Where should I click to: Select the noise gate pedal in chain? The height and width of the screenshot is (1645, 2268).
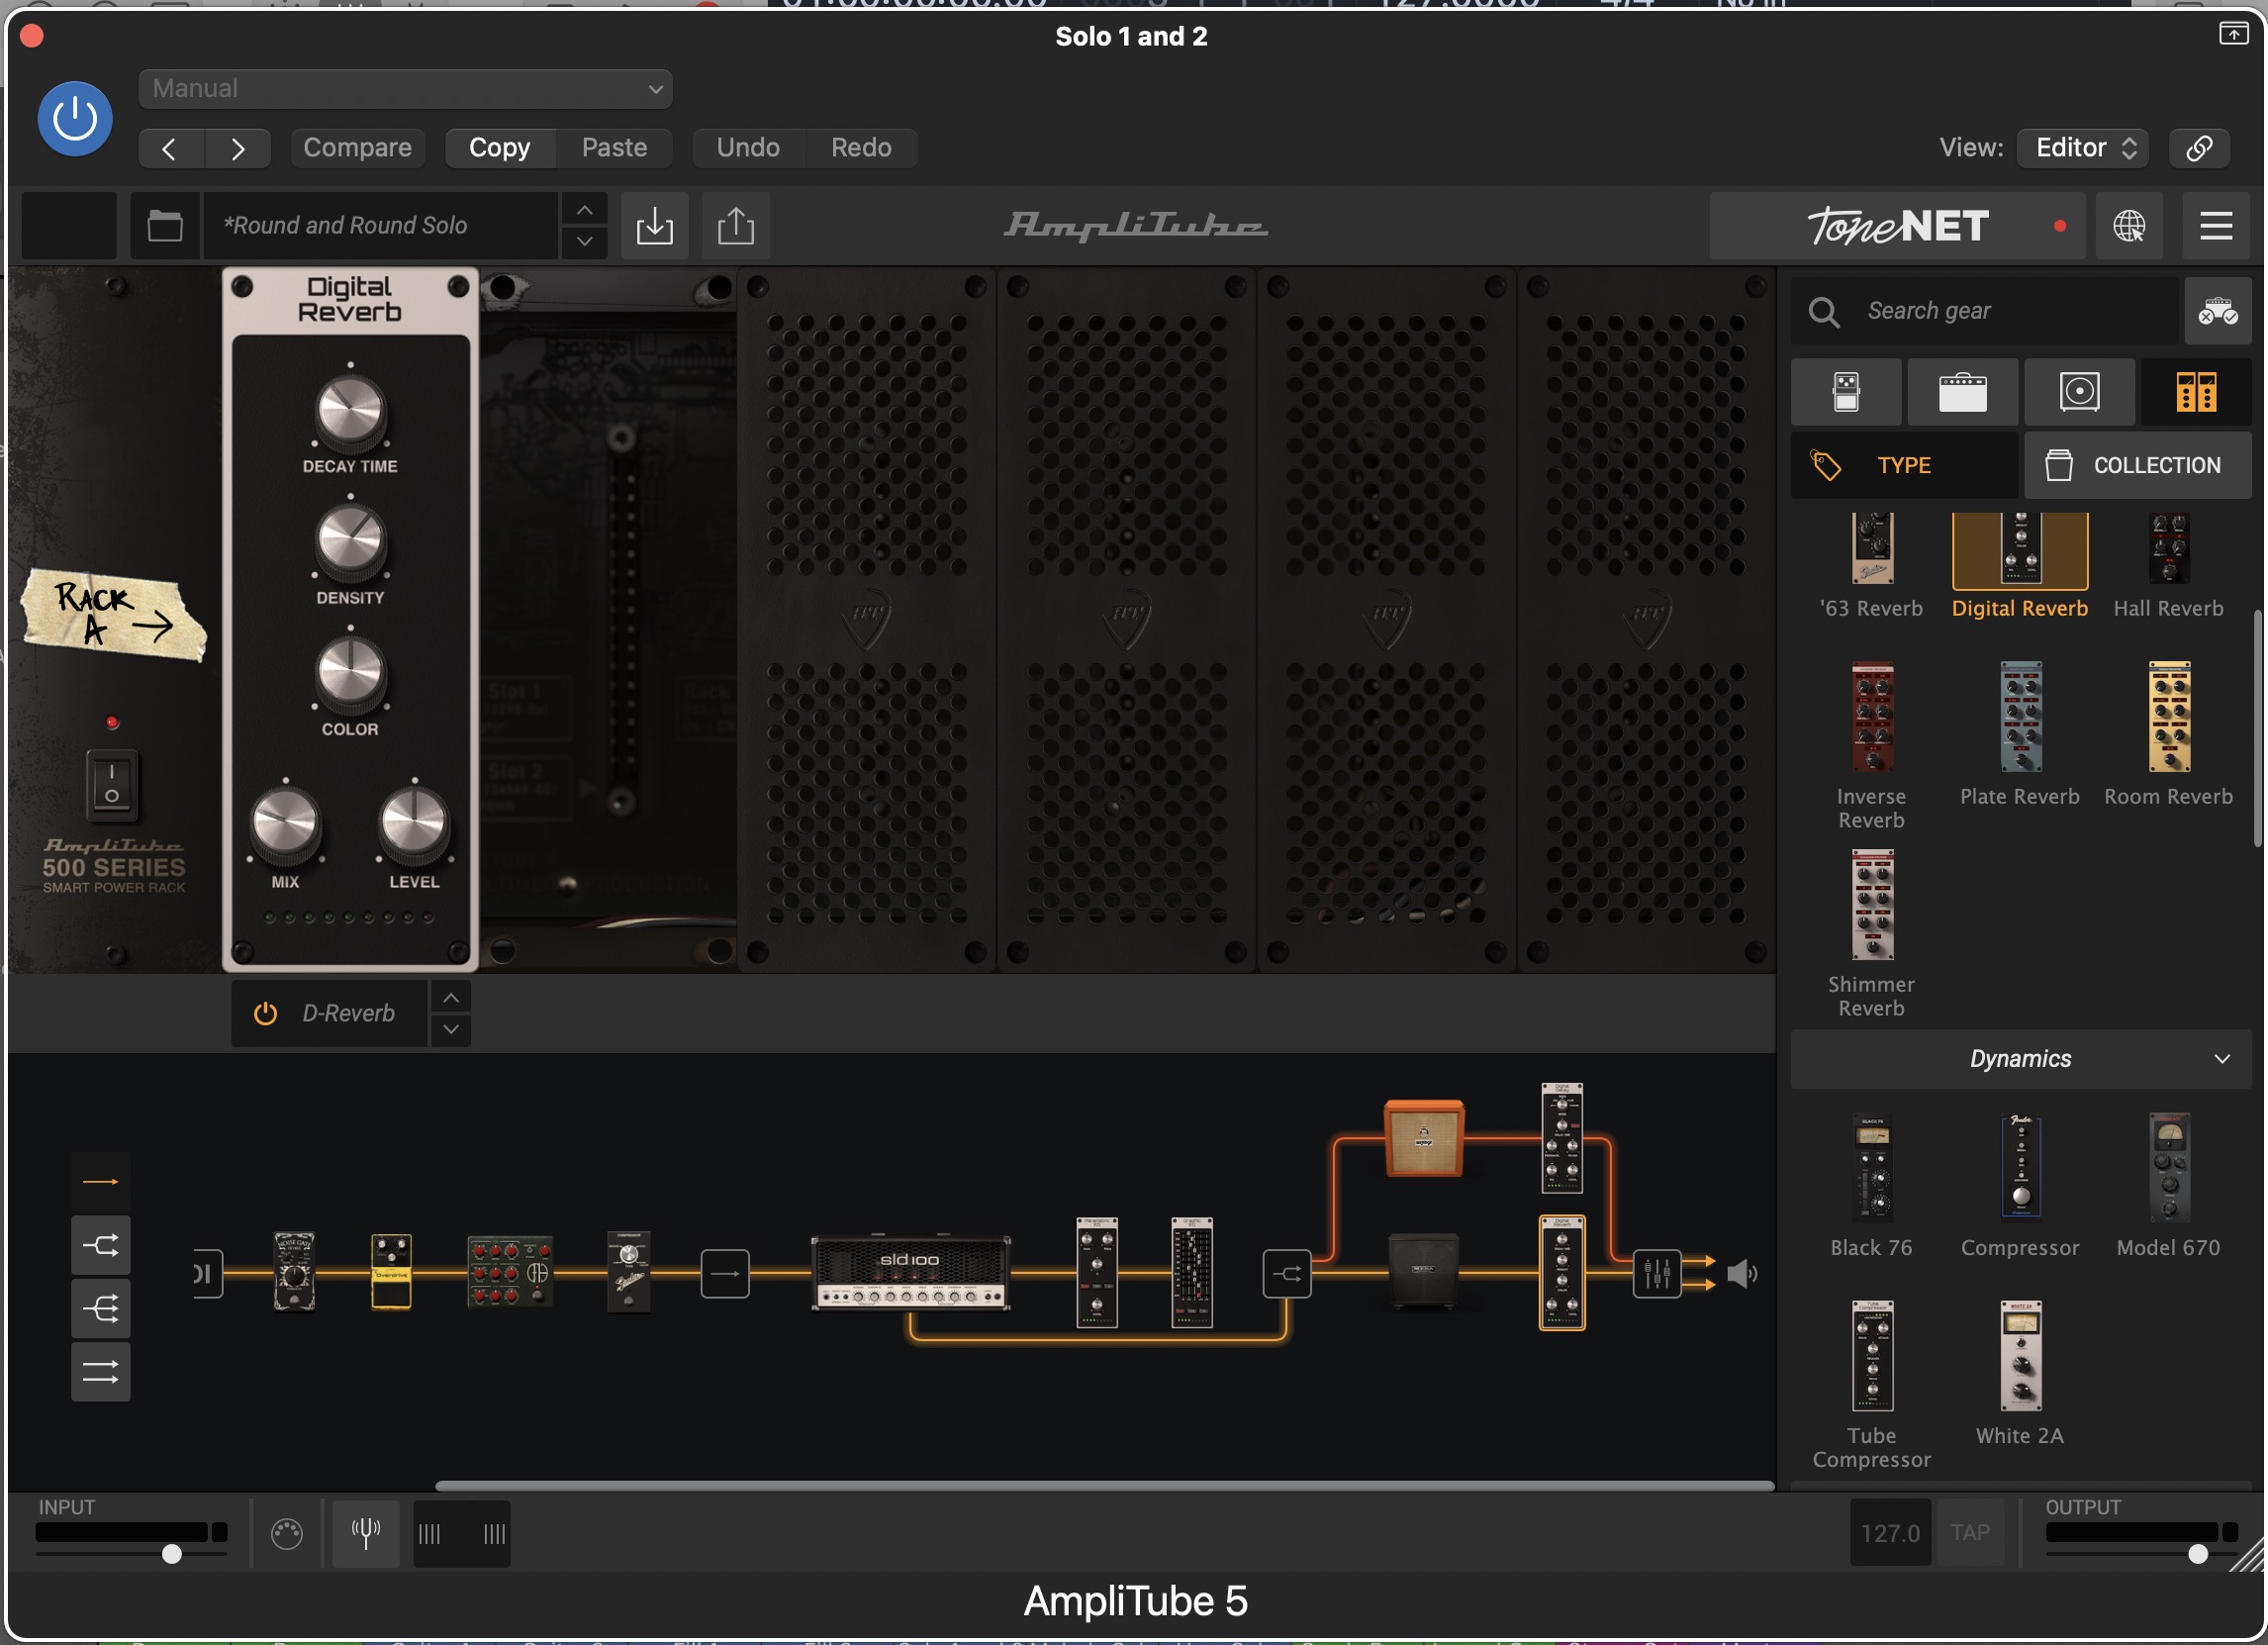294,1271
